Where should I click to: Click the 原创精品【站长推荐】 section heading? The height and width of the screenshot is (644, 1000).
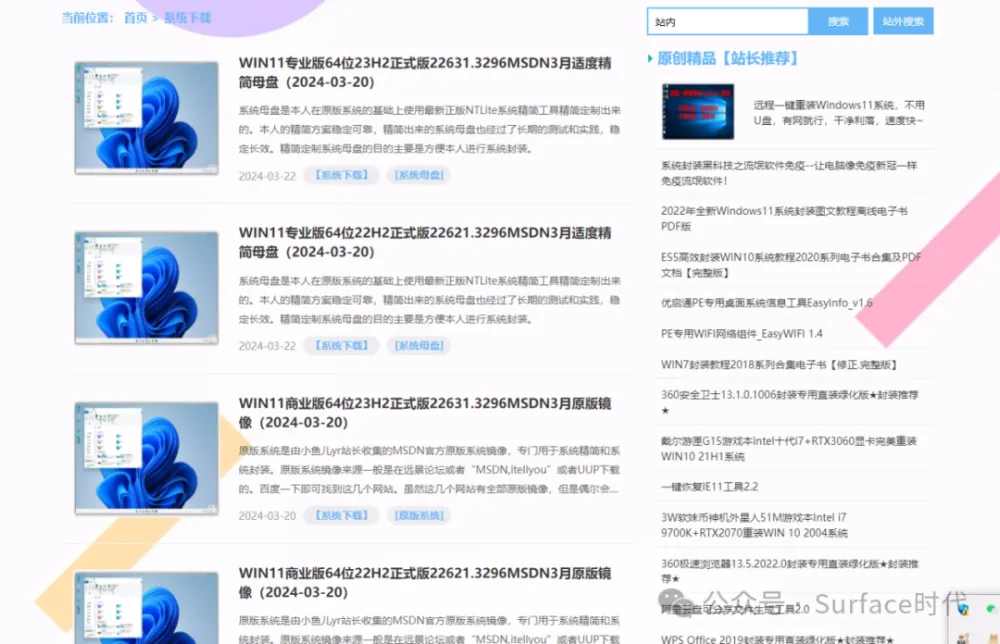(x=727, y=59)
